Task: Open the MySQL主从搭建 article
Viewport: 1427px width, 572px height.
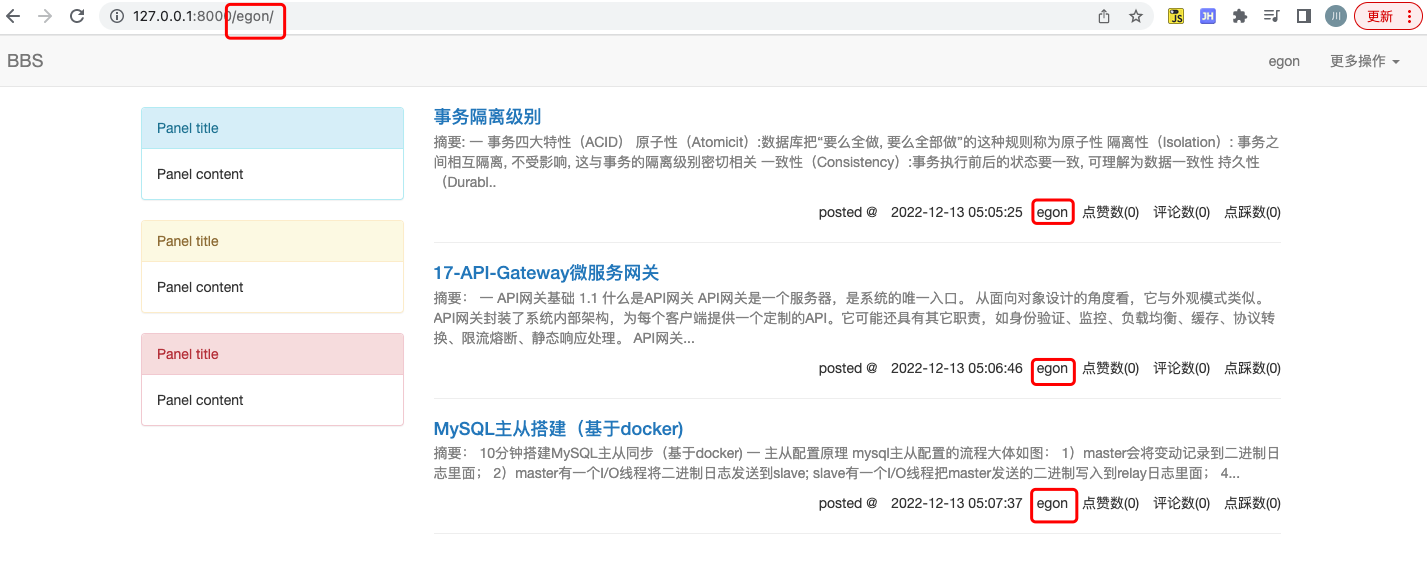Action: (558, 429)
